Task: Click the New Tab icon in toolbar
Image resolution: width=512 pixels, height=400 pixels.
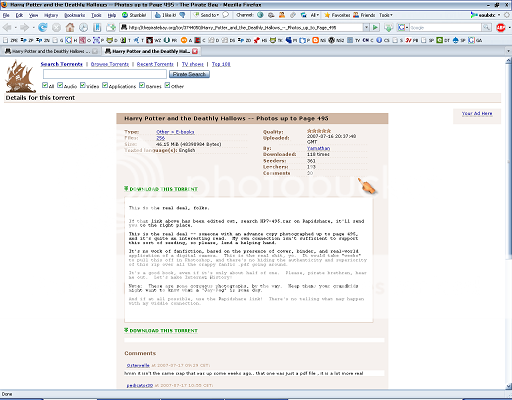Action: [x=111, y=27]
